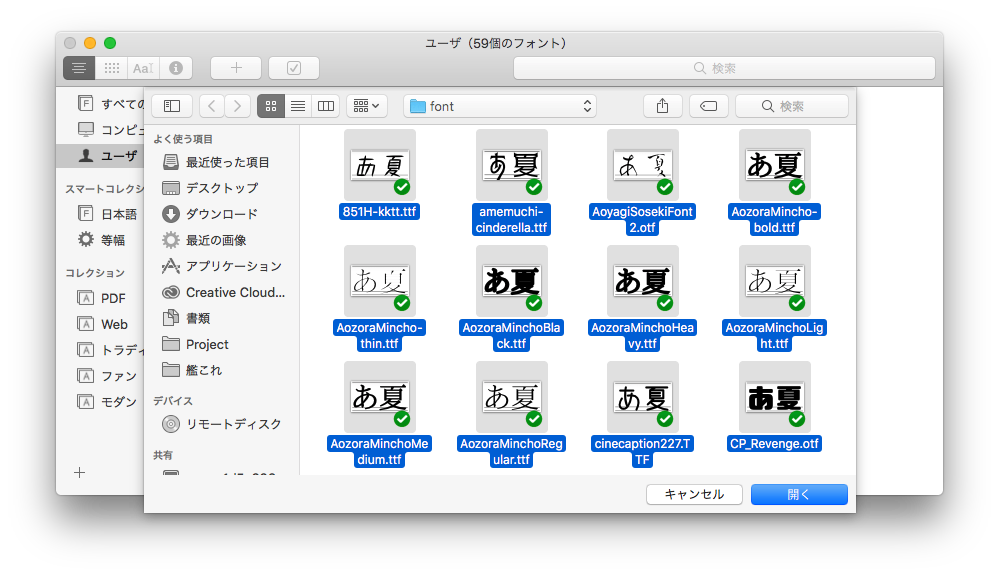The width and height of the screenshot is (999, 575).
Task: Toggle the file dialog sidebar
Action: (172, 106)
